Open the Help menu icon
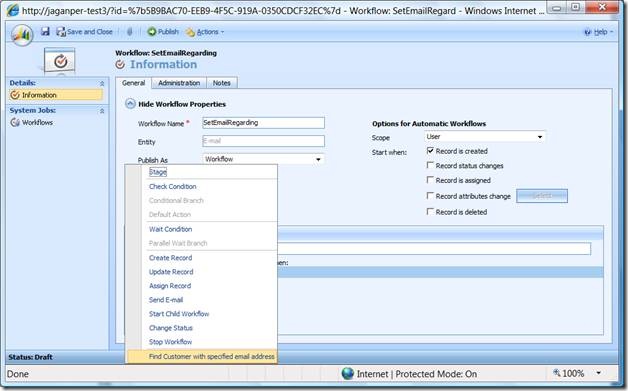This screenshot has width=628, height=391. coord(588,32)
